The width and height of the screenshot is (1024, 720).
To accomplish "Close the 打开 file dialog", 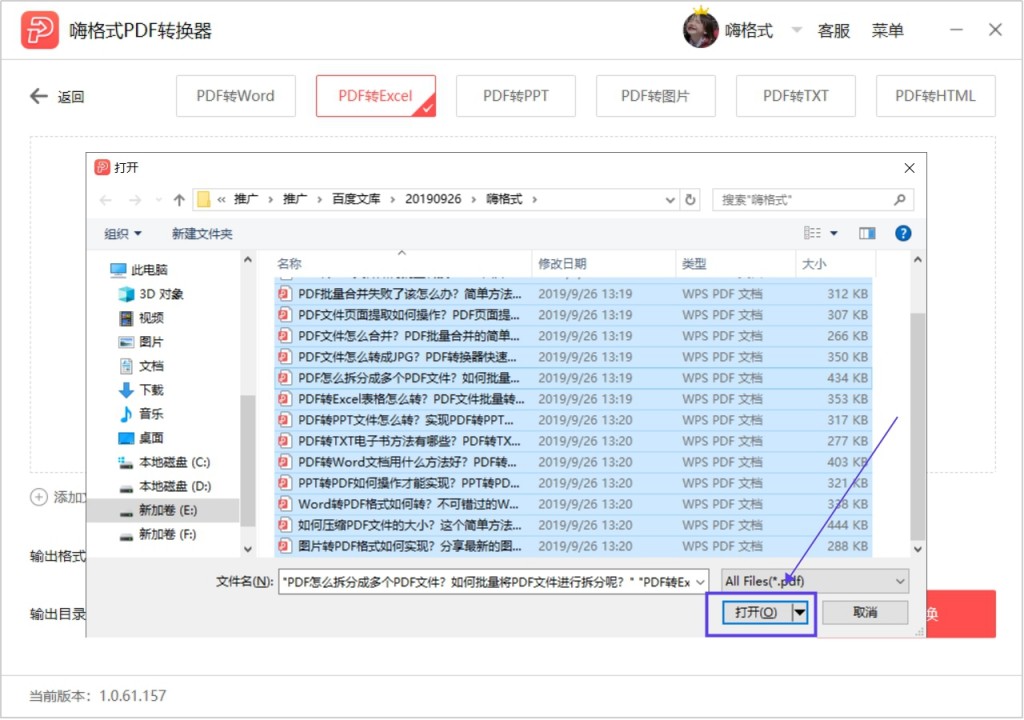I will pyautogui.click(x=909, y=168).
